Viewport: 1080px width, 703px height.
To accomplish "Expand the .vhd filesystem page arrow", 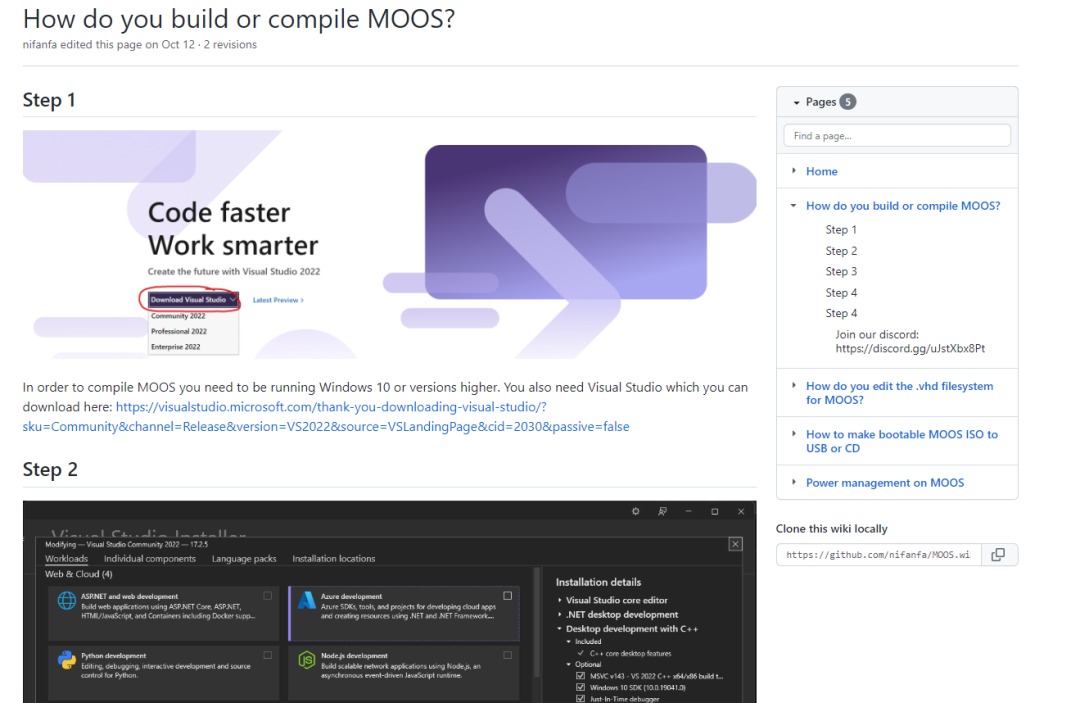I will point(793,386).
